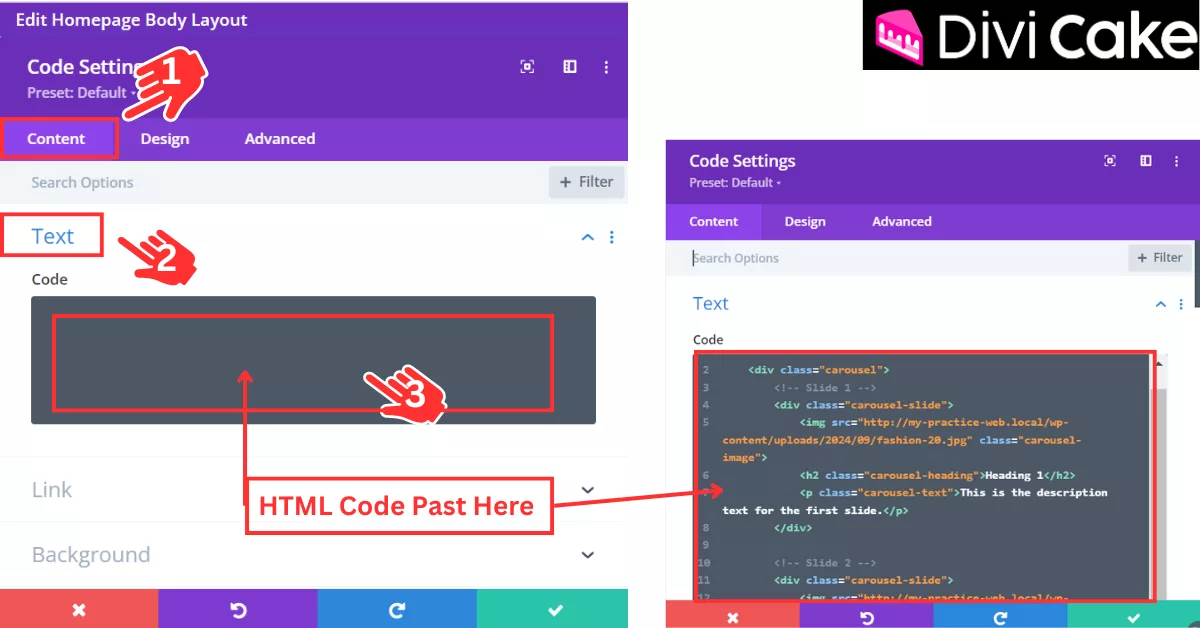
Task: Expand the Link section chevron
Action: coord(588,490)
